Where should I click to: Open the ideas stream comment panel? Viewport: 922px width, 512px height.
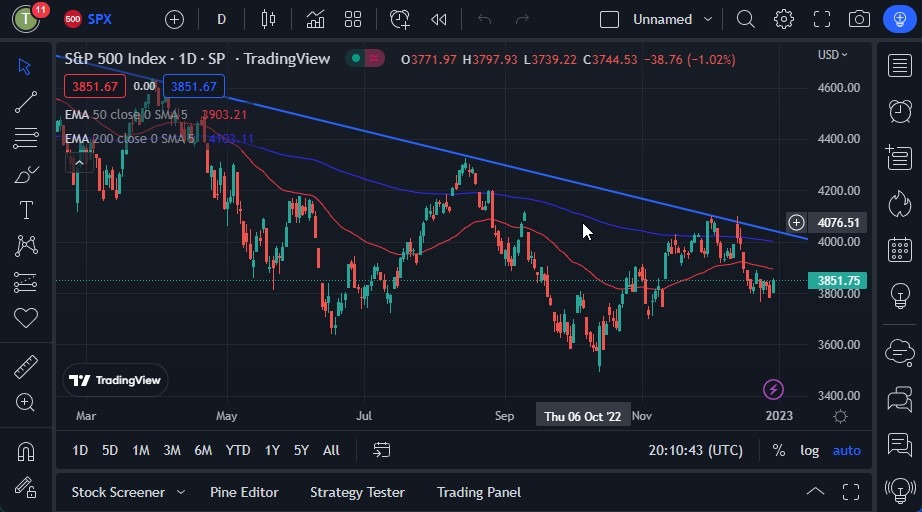tap(900, 444)
